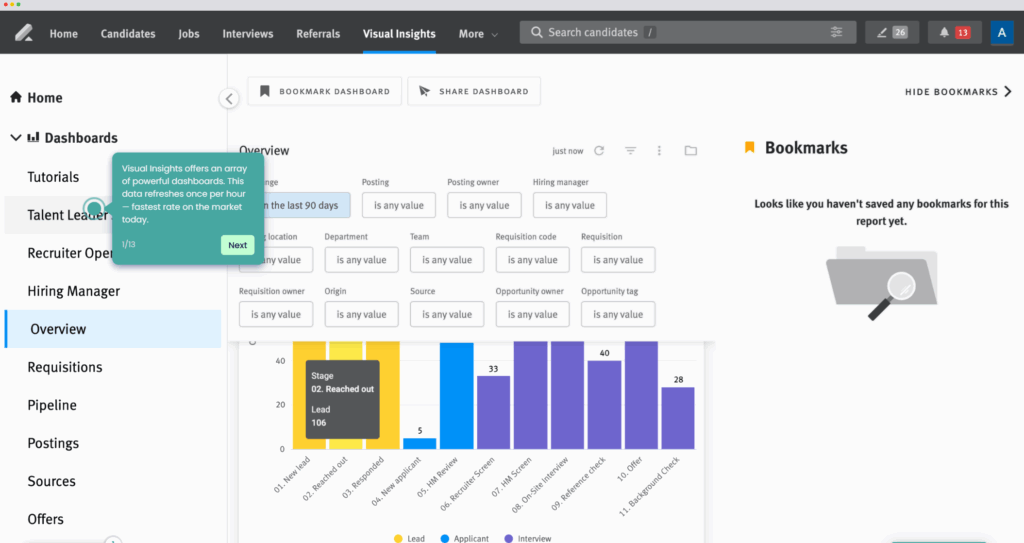
Task: Toggle Applicant series in chart legend
Action: tap(464, 538)
